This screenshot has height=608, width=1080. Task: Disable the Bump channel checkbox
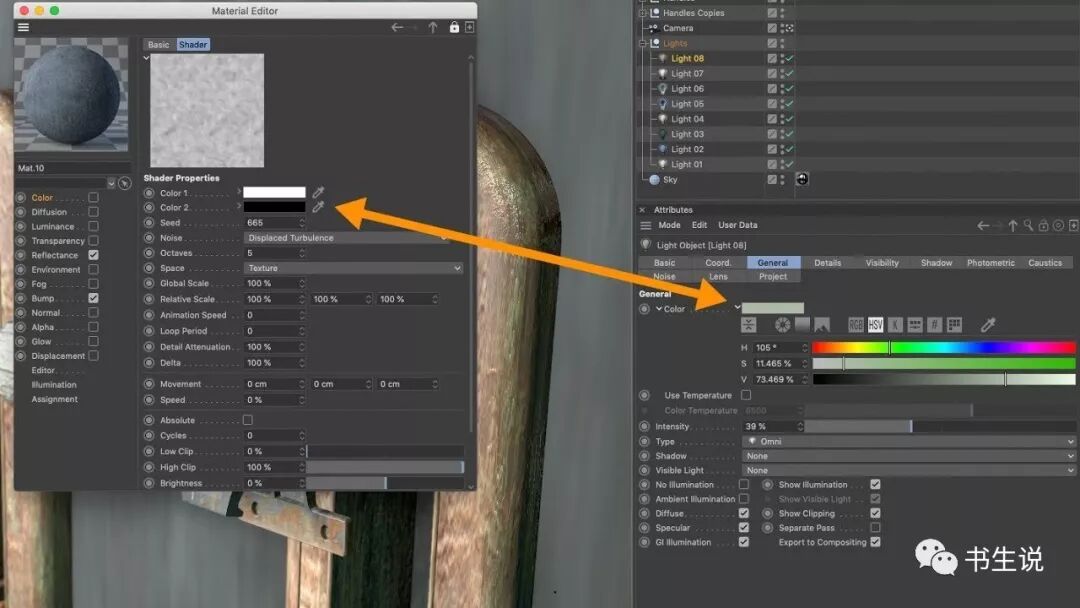click(x=93, y=298)
